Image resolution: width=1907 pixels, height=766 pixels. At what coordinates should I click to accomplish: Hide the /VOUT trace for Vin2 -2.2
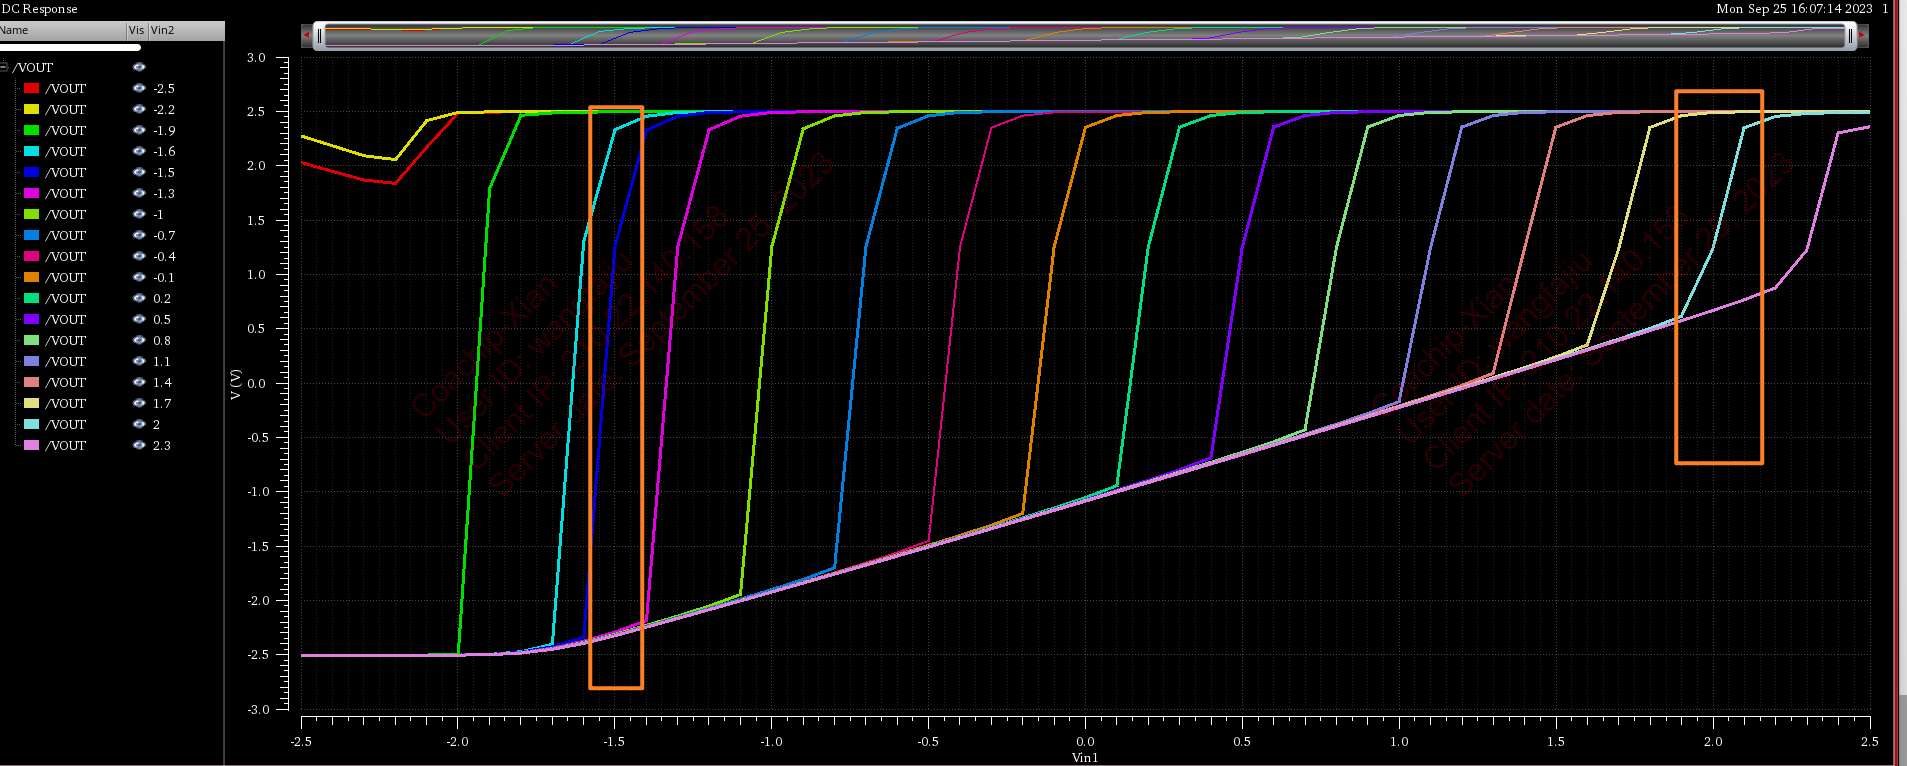coord(139,109)
